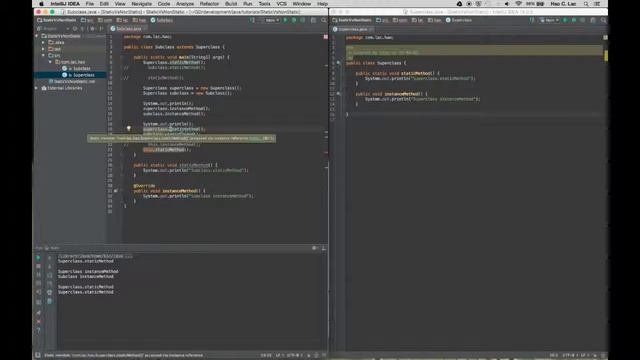Viewport: 640px width, 360px height.
Task: Click the UTF-8 encoding selector in left status bar
Action: pyautogui.click(x=295, y=355)
